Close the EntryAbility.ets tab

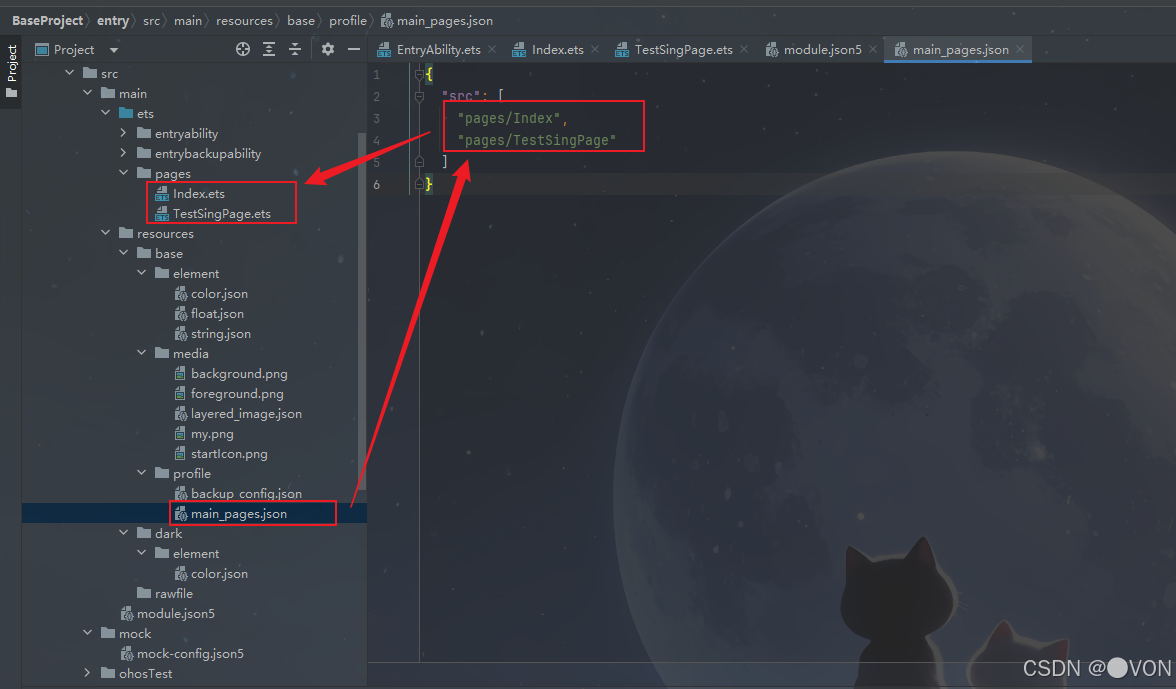pyautogui.click(x=492, y=49)
